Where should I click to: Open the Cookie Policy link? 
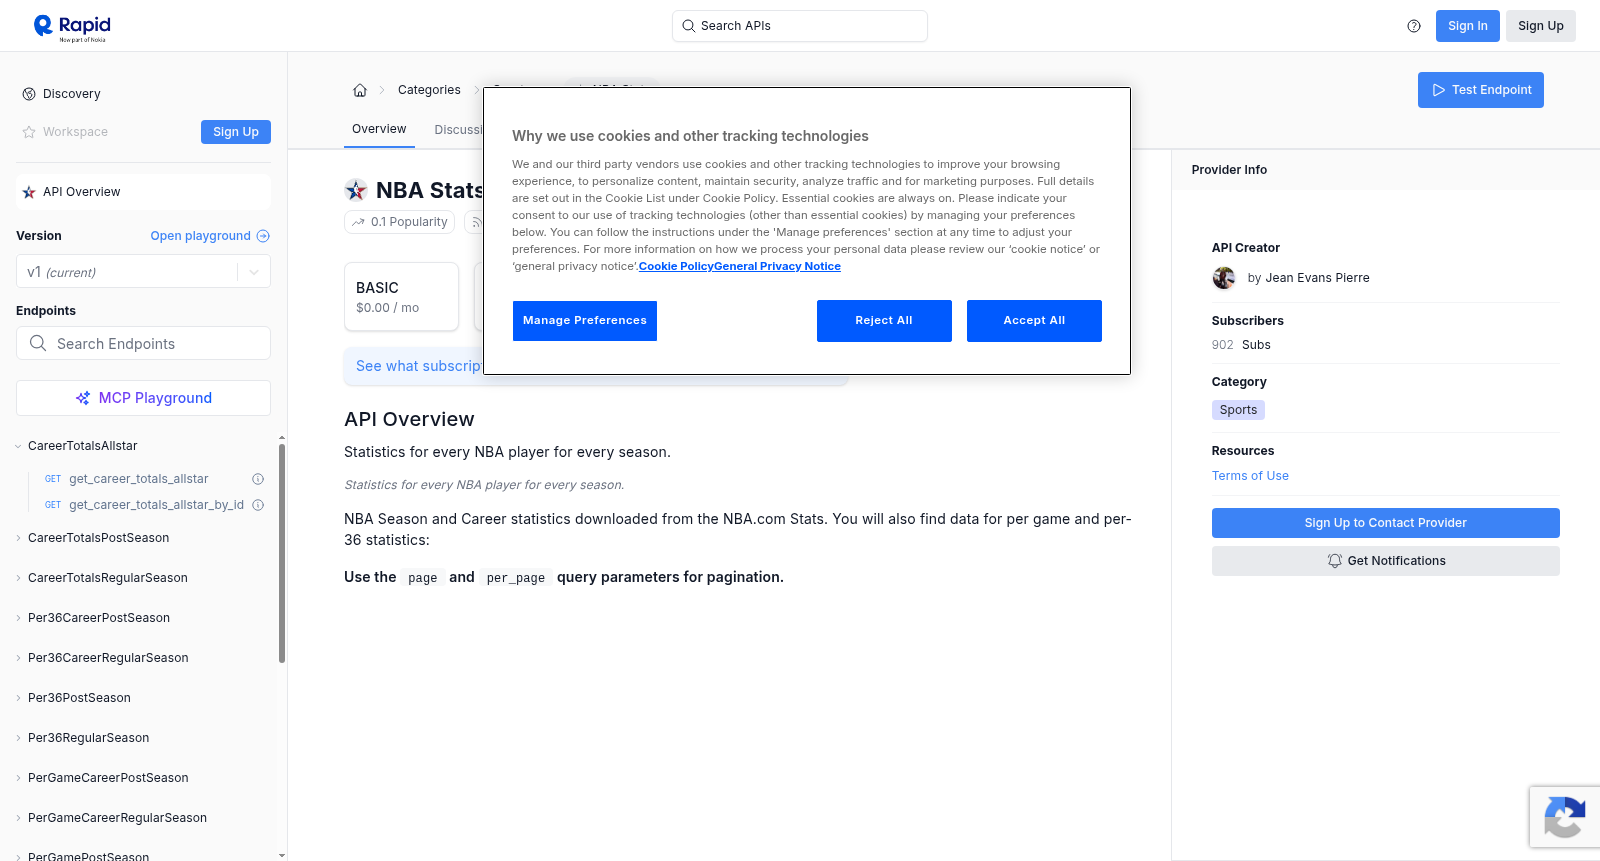(676, 266)
